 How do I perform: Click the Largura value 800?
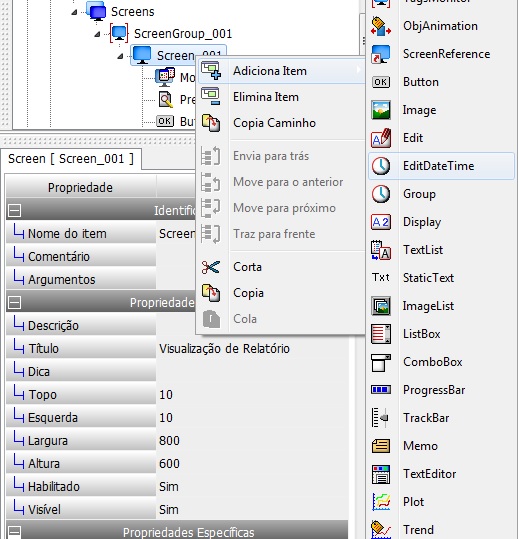(x=169, y=441)
